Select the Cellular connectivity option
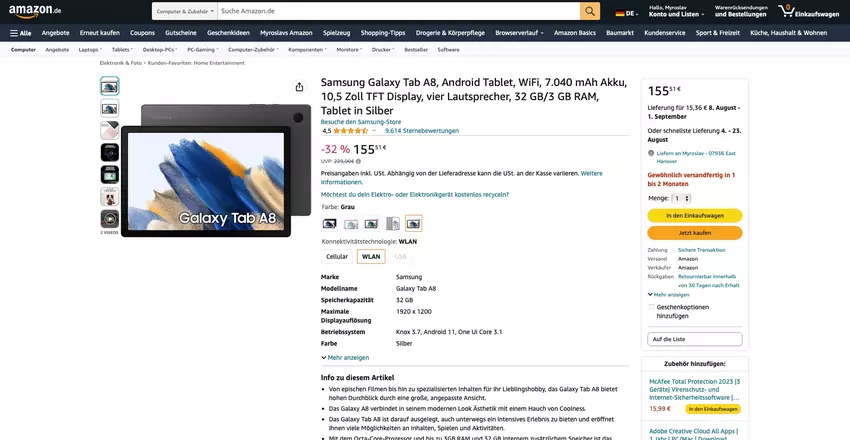The height and width of the screenshot is (440, 850). [x=337, y=257]
